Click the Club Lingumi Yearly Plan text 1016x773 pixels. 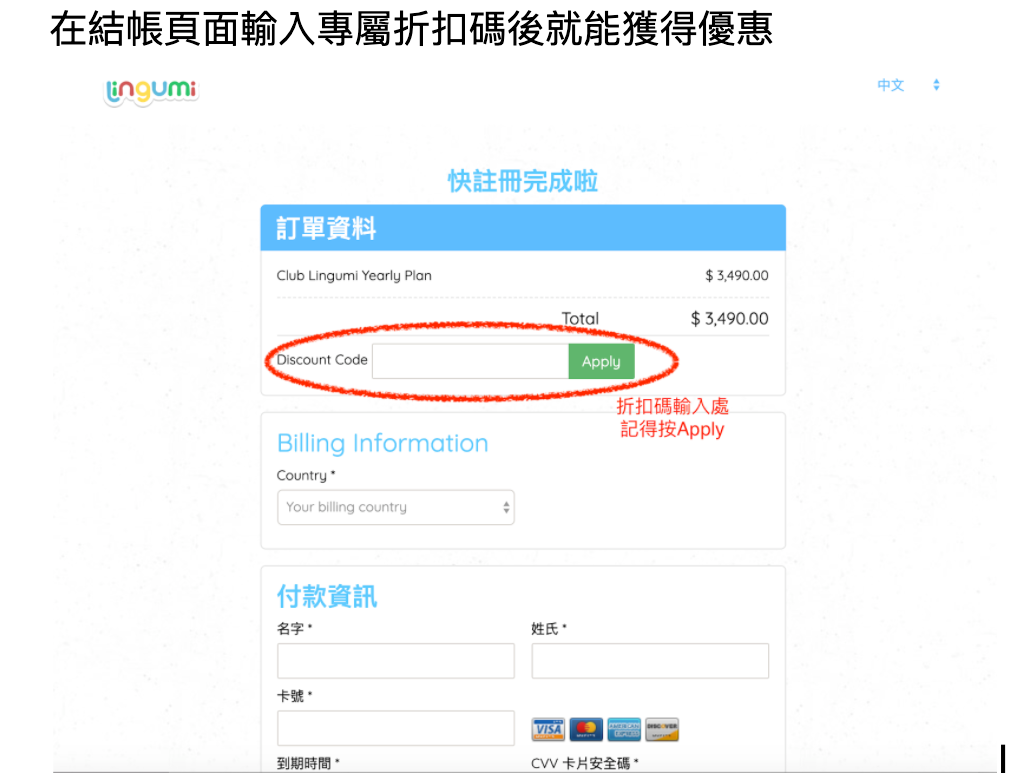[354, 275]
